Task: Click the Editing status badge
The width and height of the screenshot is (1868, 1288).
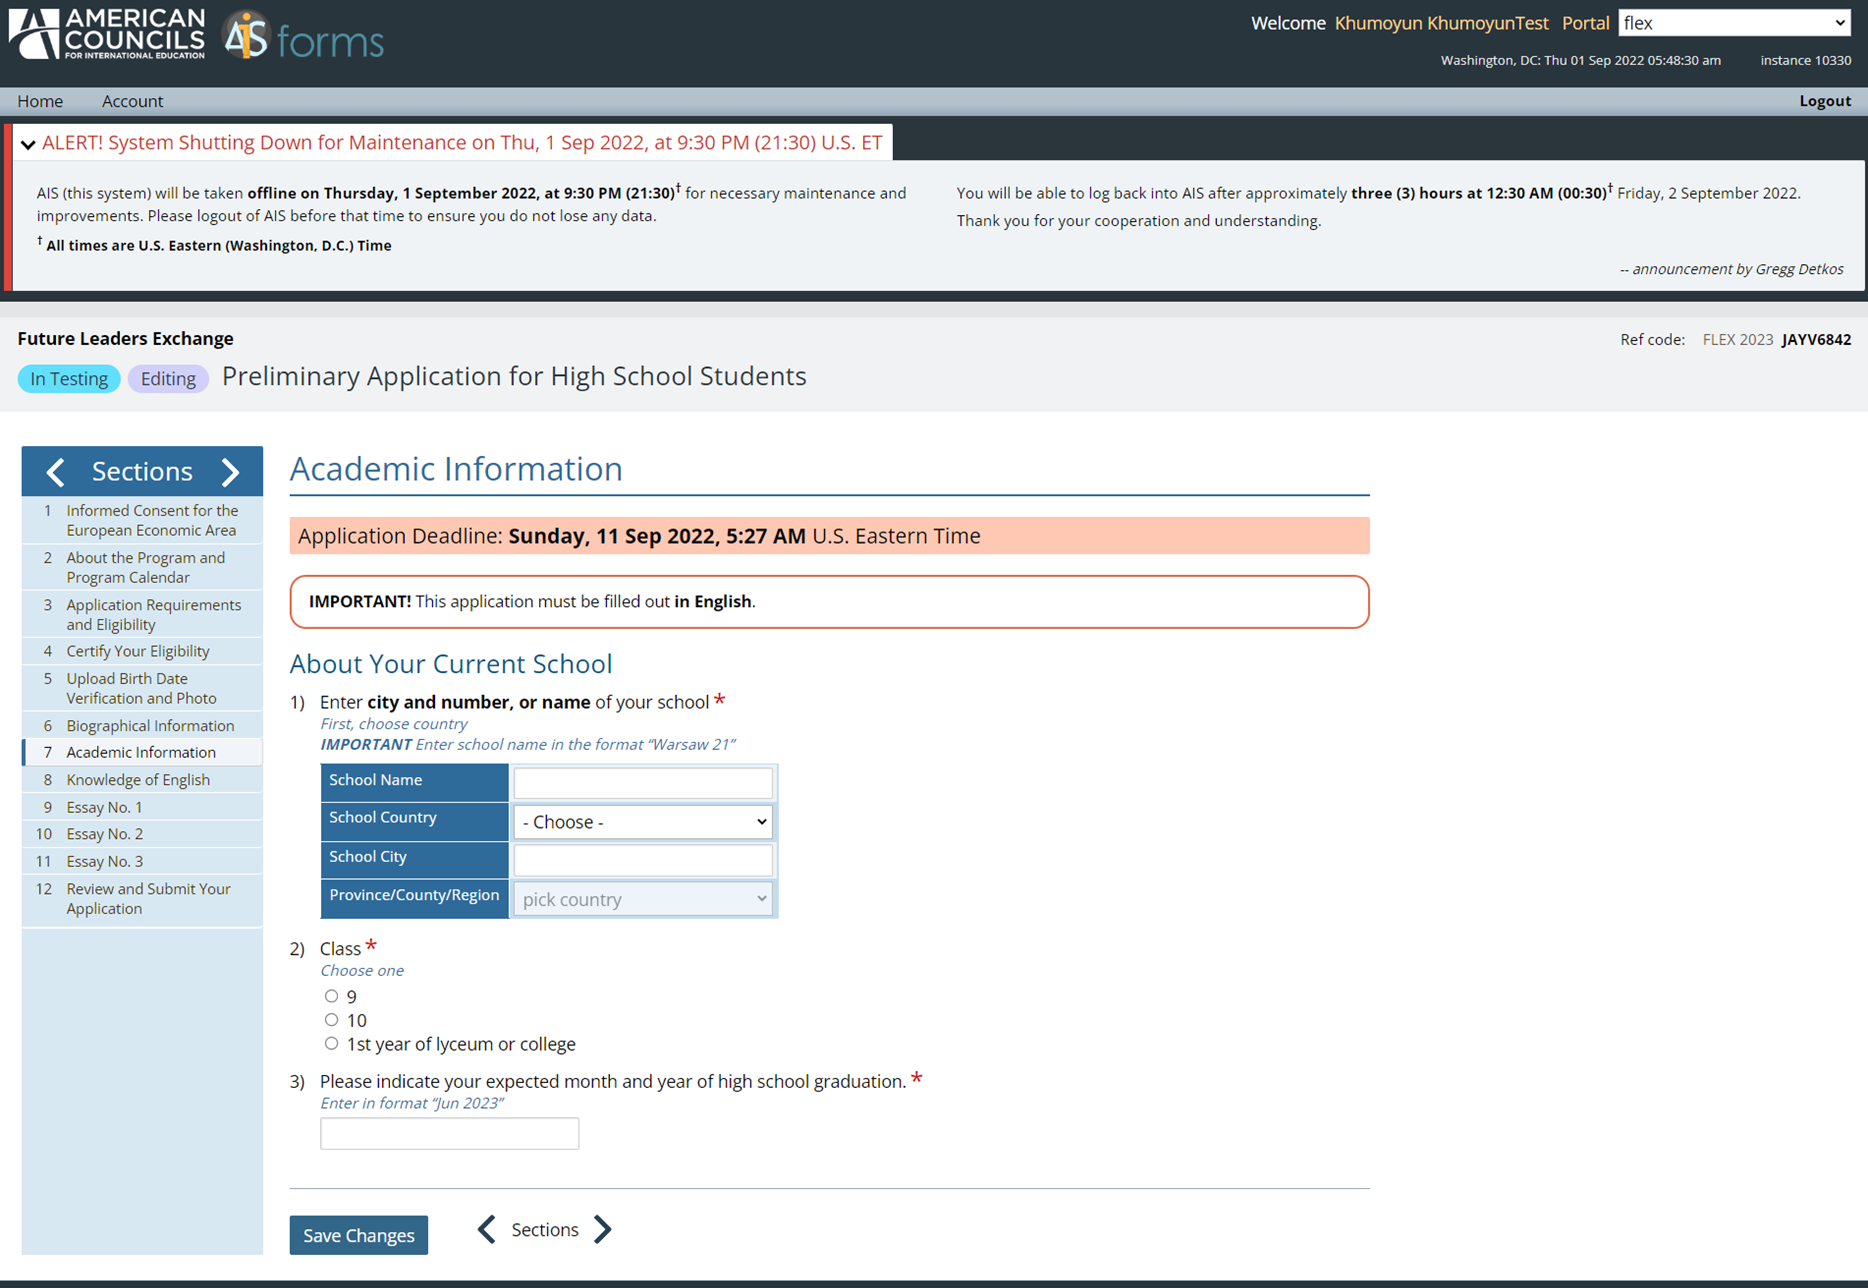Action: tap(168, 379)
